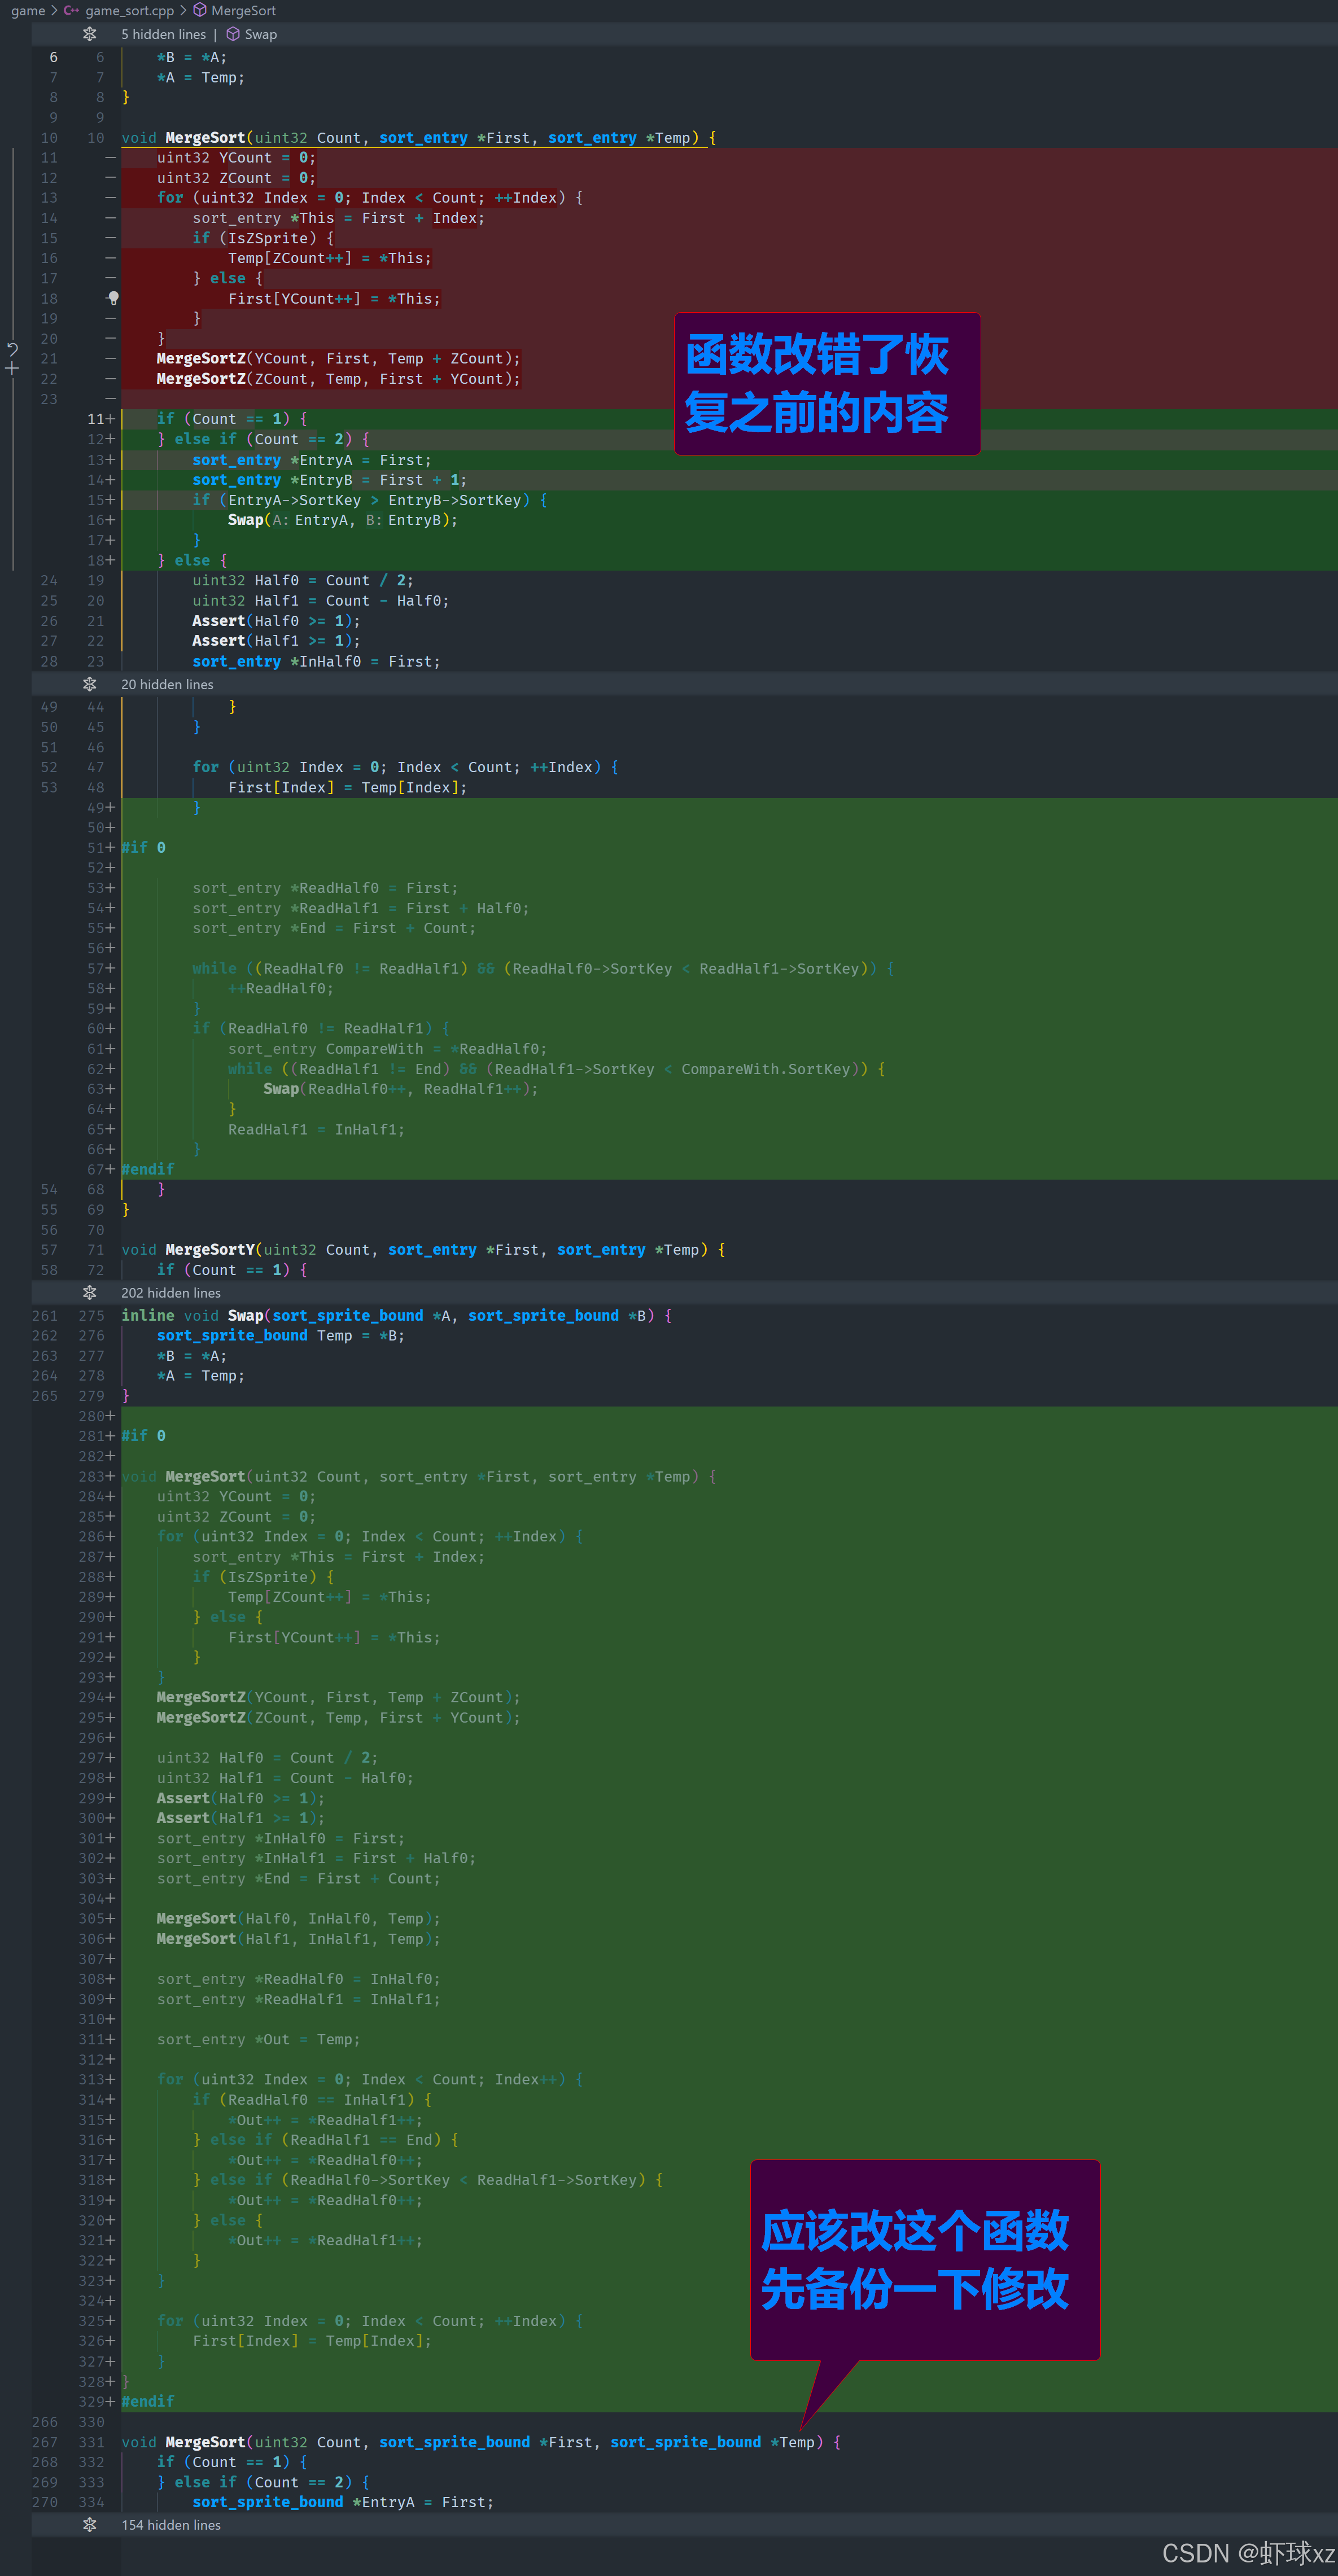Click the MergeSort symbol cube icon
Screen dimensions: 1338x2576
[200, 11]
